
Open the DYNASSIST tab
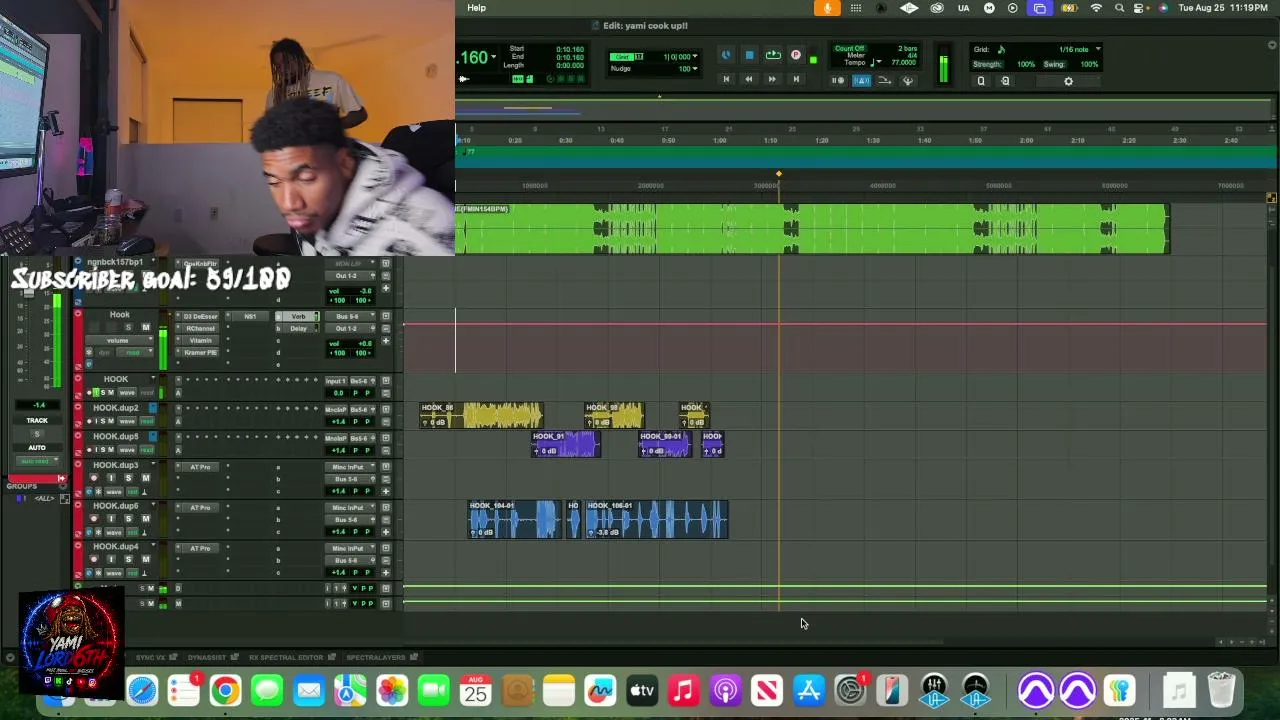click(x=207, y=657)
